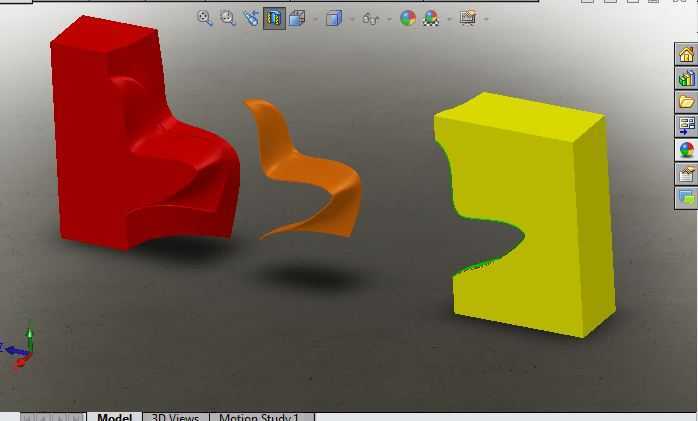Viewport: 698px width, 421px height.
Task: Toggle the Section View button
Action: click(x=274, y=18)
